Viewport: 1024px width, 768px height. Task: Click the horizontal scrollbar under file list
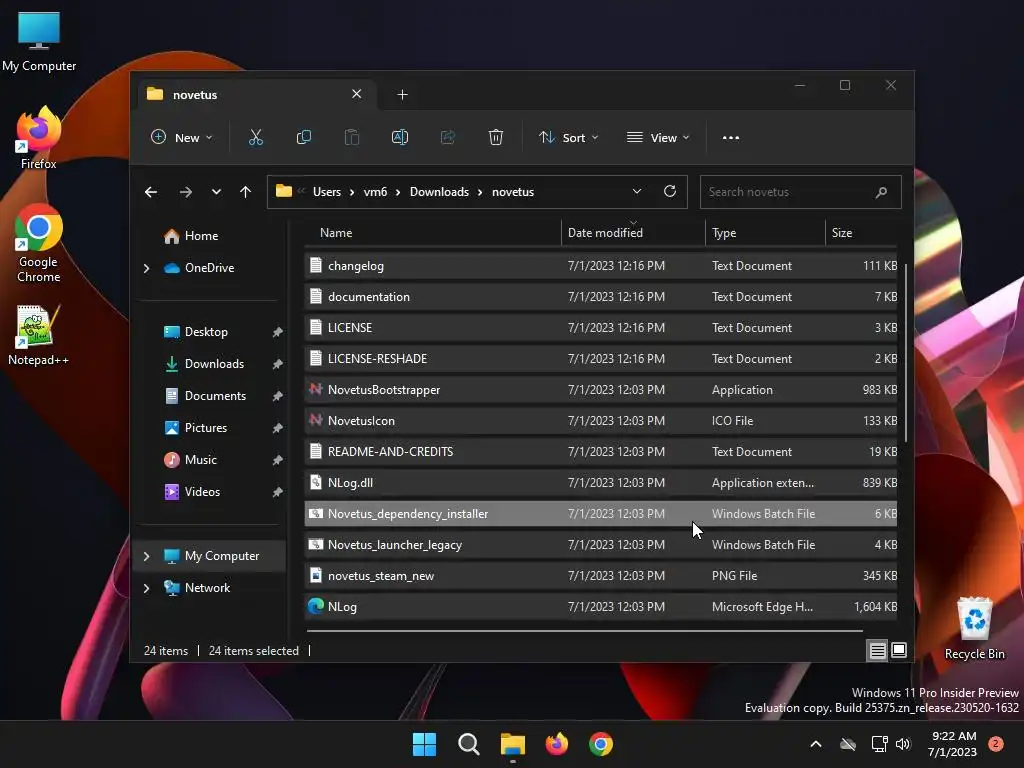click(585, 631)
